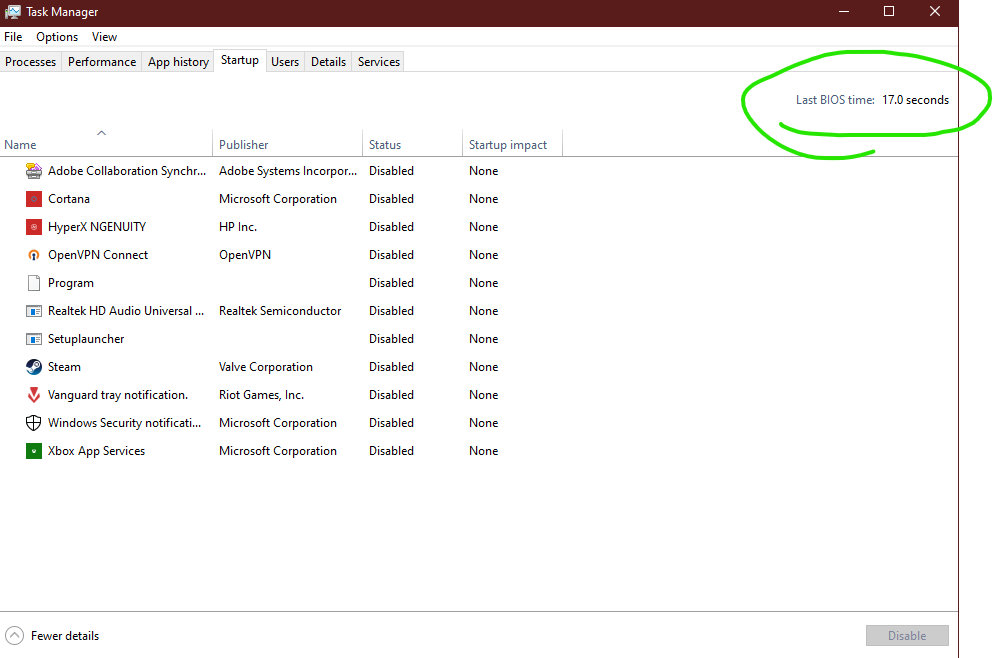The width and height of the screenshot is (993, 658).
Task: Click the Disabled status for Setuplauncher
Action: click(391, 339)
